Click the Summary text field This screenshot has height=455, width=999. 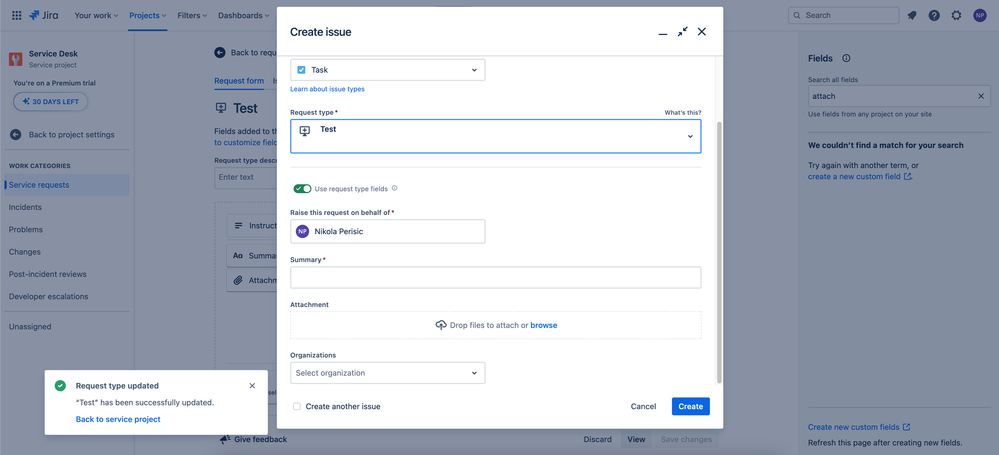tap(495, 277)
